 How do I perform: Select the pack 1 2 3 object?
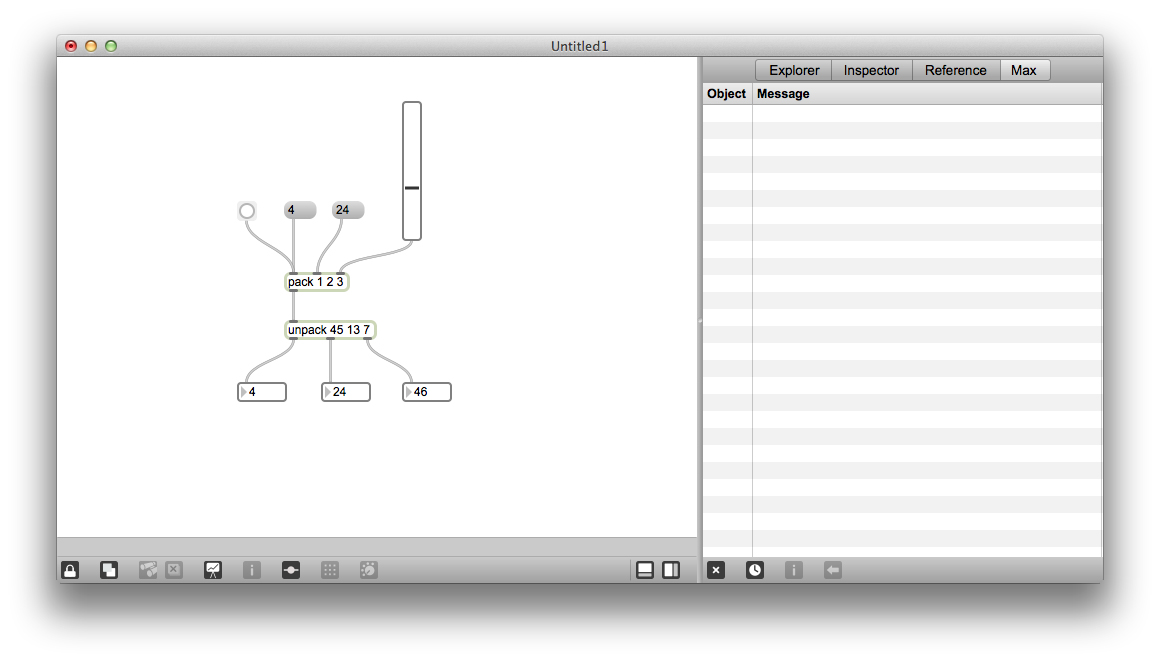pyautogui.click(x=317, y=282)
